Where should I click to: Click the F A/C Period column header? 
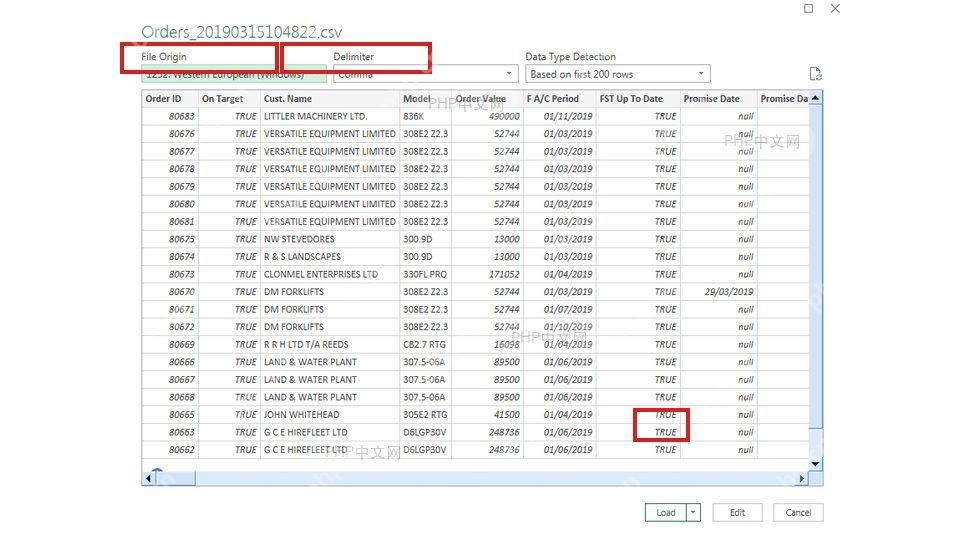(x=560, y=99)
